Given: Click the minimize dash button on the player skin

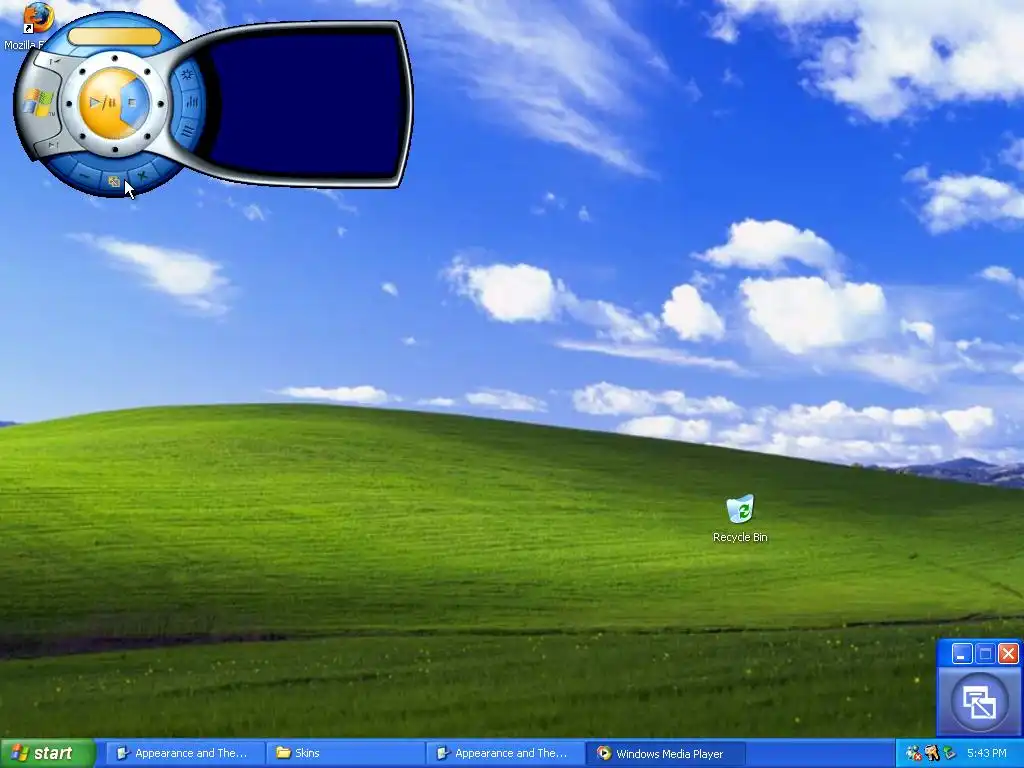Looking at the screenshot, I should pyautogui.click(x=84, y=174).
